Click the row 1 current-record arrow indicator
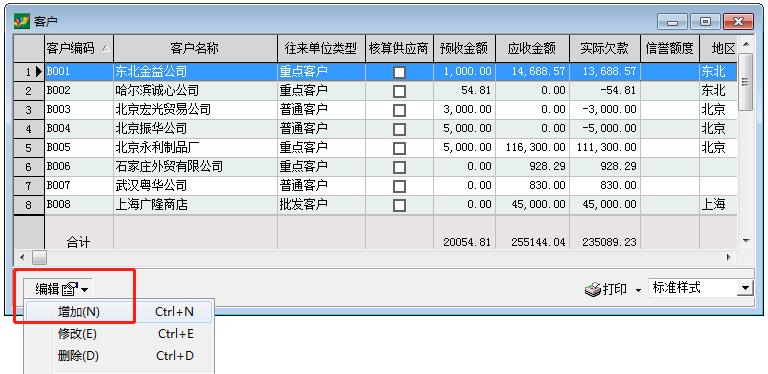This screenshot has height=374, width=768. tap(38, 72)
